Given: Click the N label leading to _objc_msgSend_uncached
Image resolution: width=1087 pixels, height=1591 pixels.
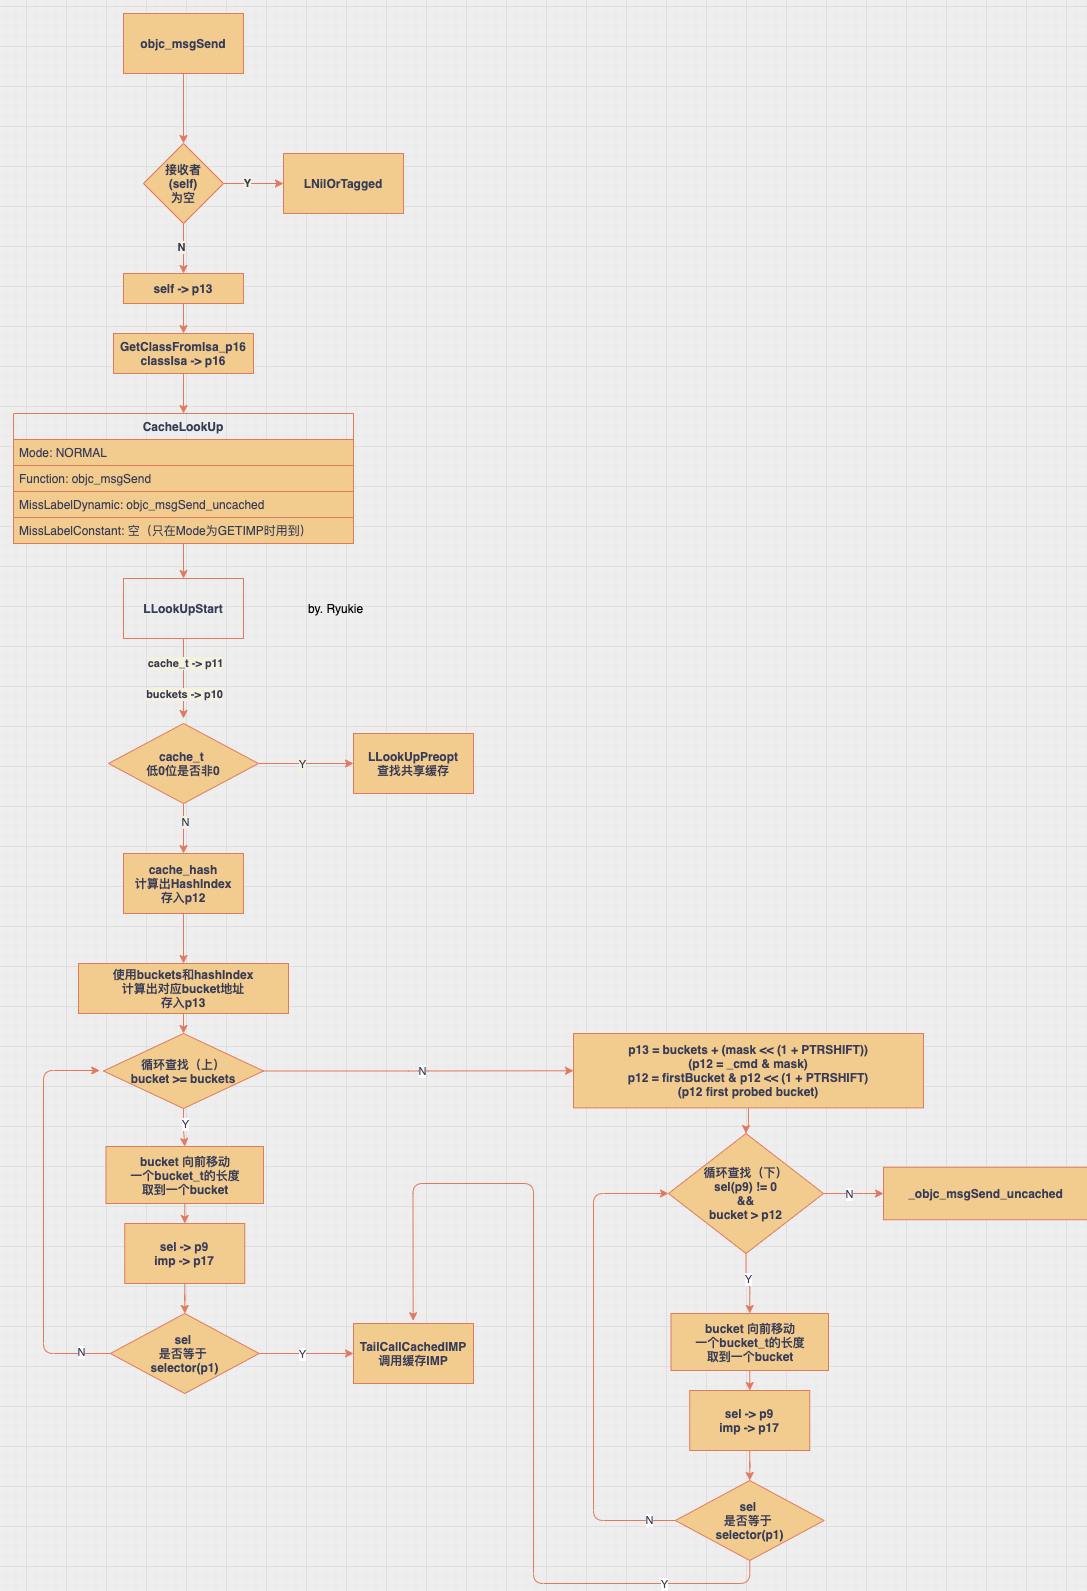Looking at the screenshot, I should coord(850,1194).
